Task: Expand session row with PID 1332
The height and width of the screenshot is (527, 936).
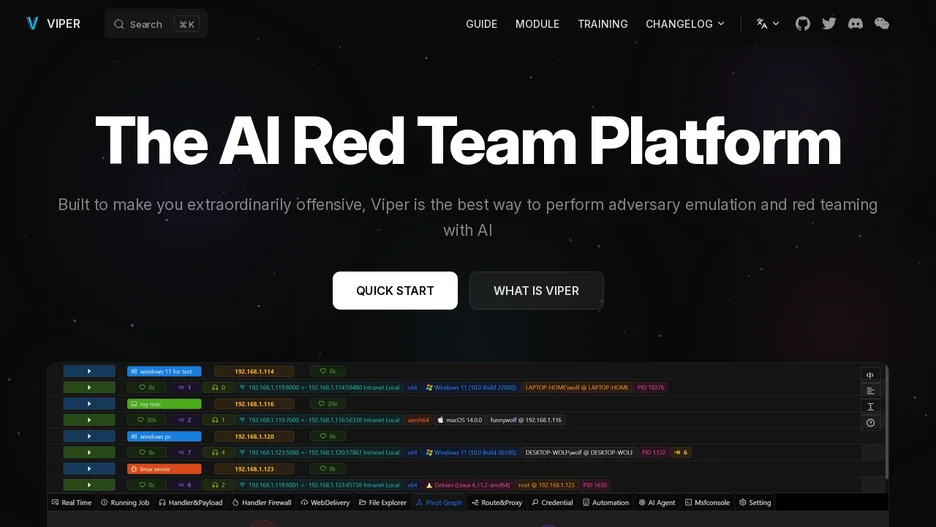Action: (x=89, y=452)
